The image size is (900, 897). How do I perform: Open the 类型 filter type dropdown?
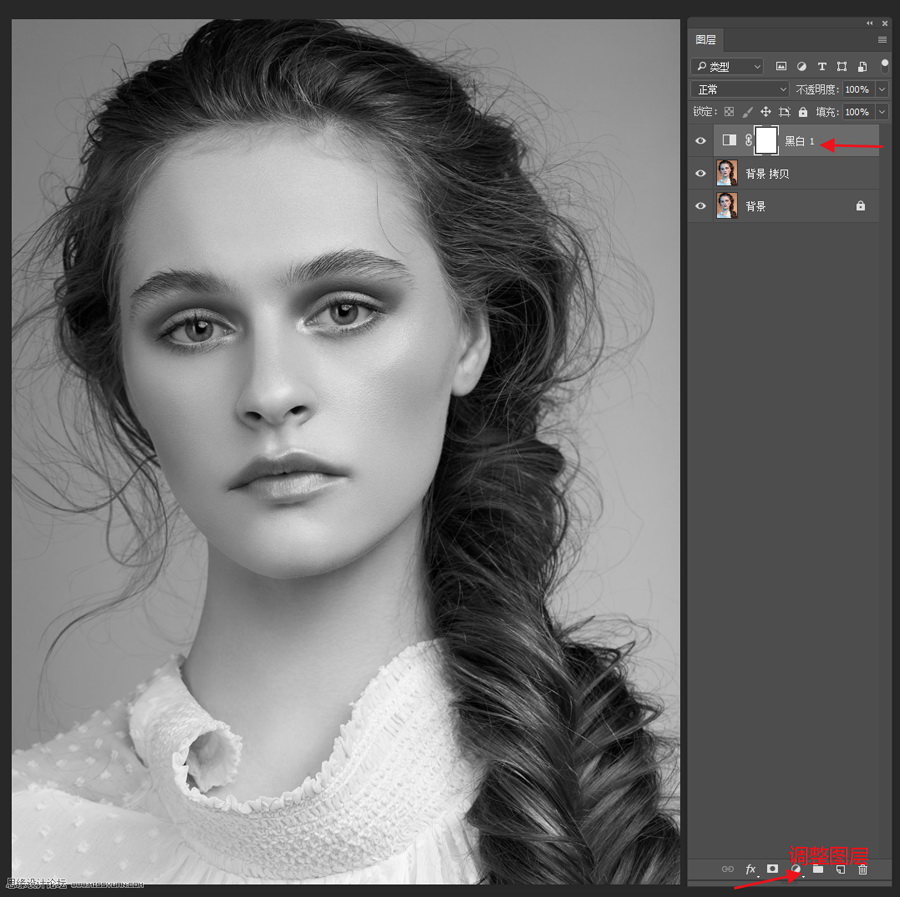point(727,67)
